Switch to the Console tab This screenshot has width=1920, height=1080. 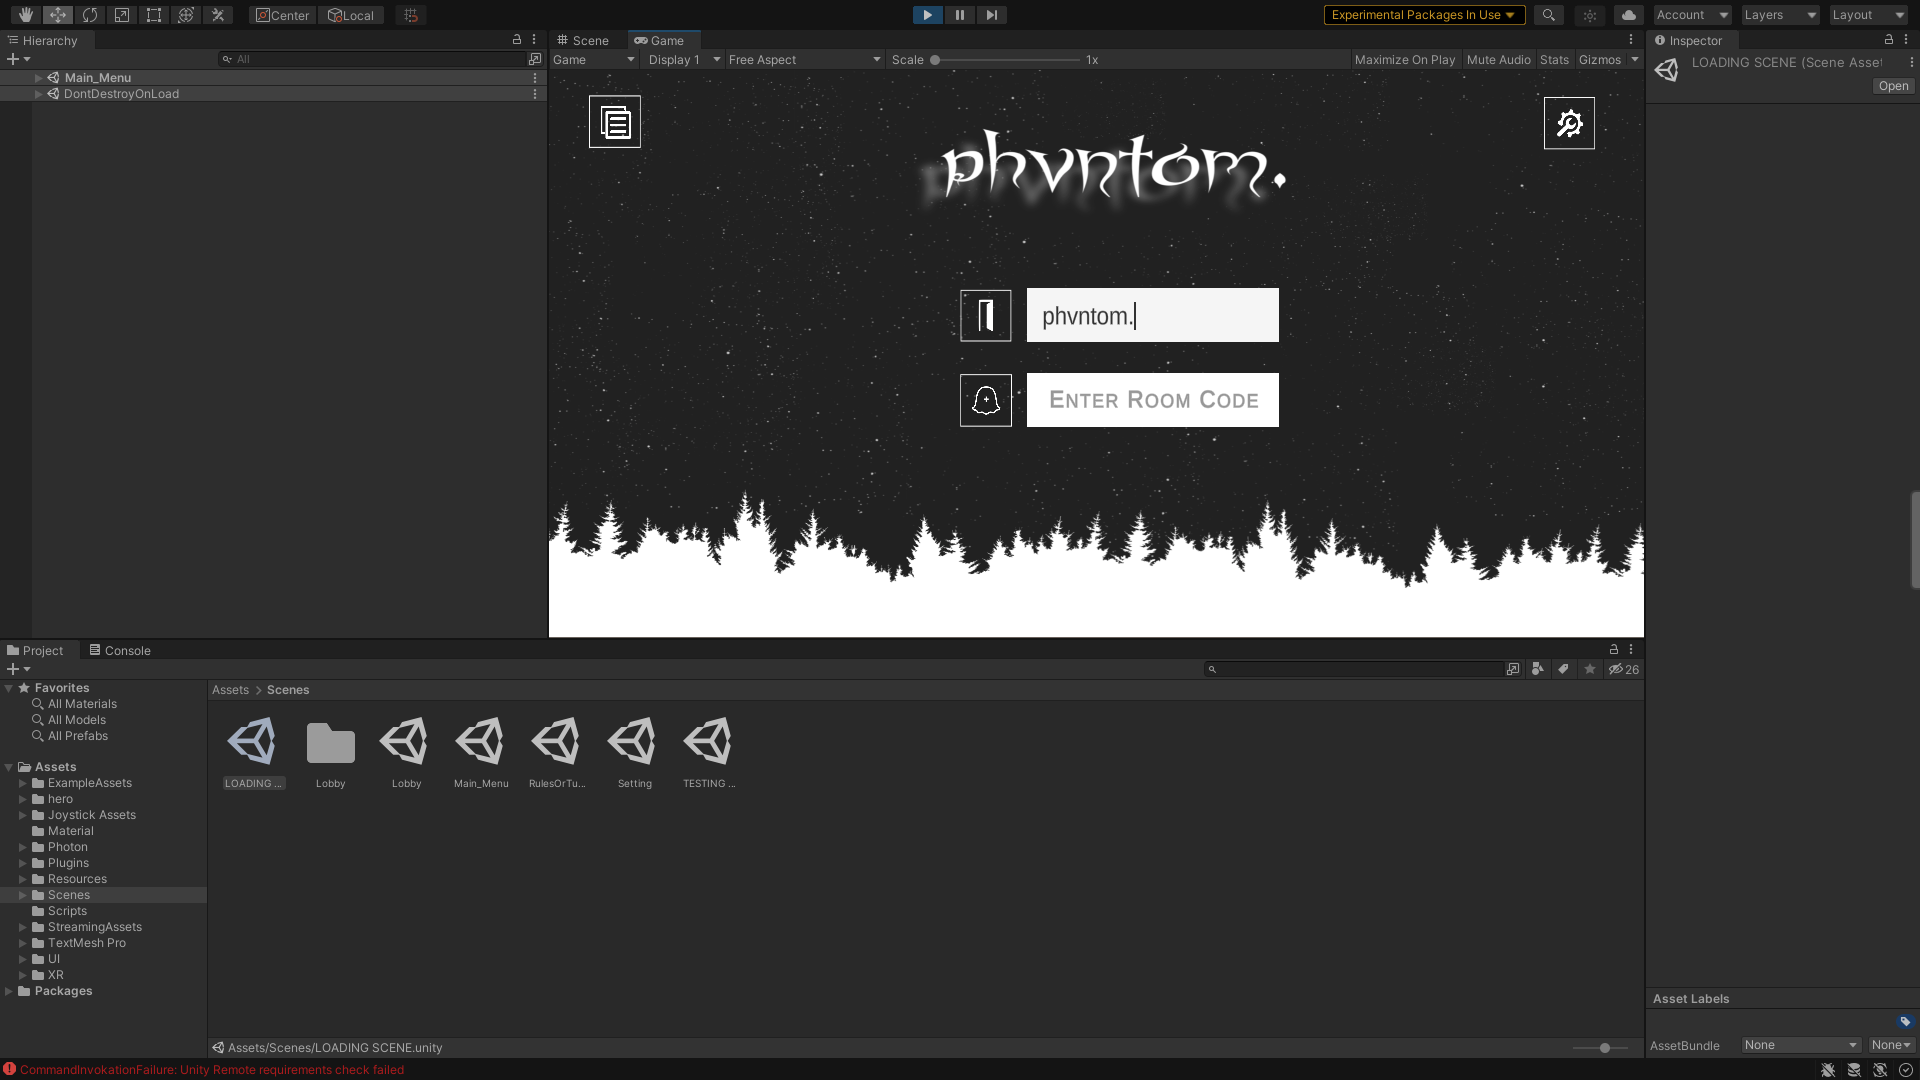tap(120, 650)
